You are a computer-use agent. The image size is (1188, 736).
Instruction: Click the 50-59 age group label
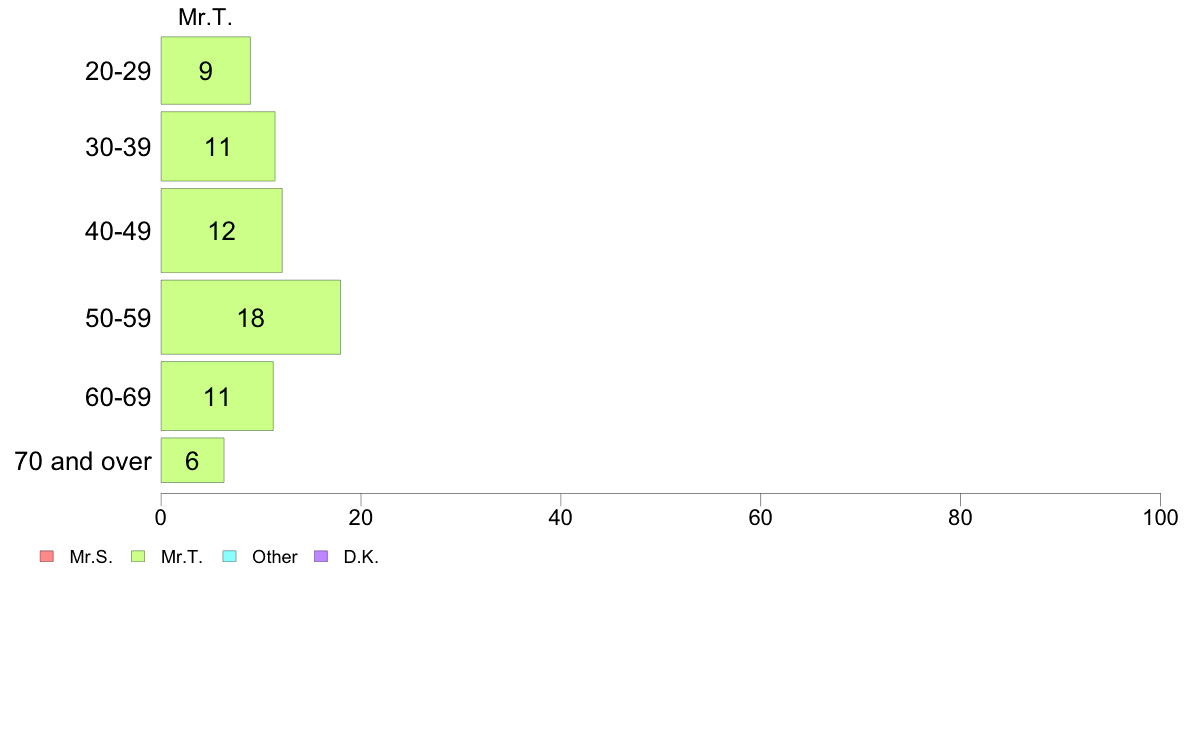point(118,318)
